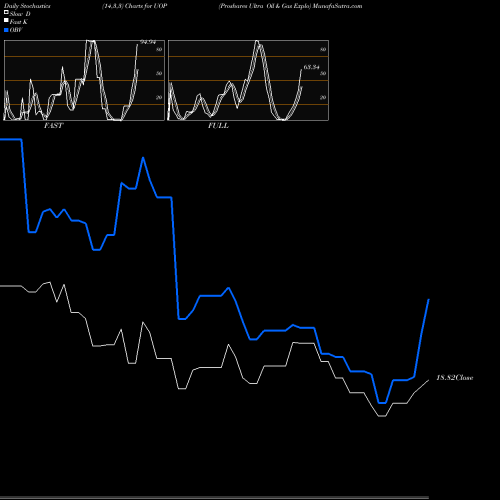Image resolution: width=500 pixels, height=500 pixels.
Task: Click the 50 axis label in FAST chart
Action: click(x=159, y=73)
